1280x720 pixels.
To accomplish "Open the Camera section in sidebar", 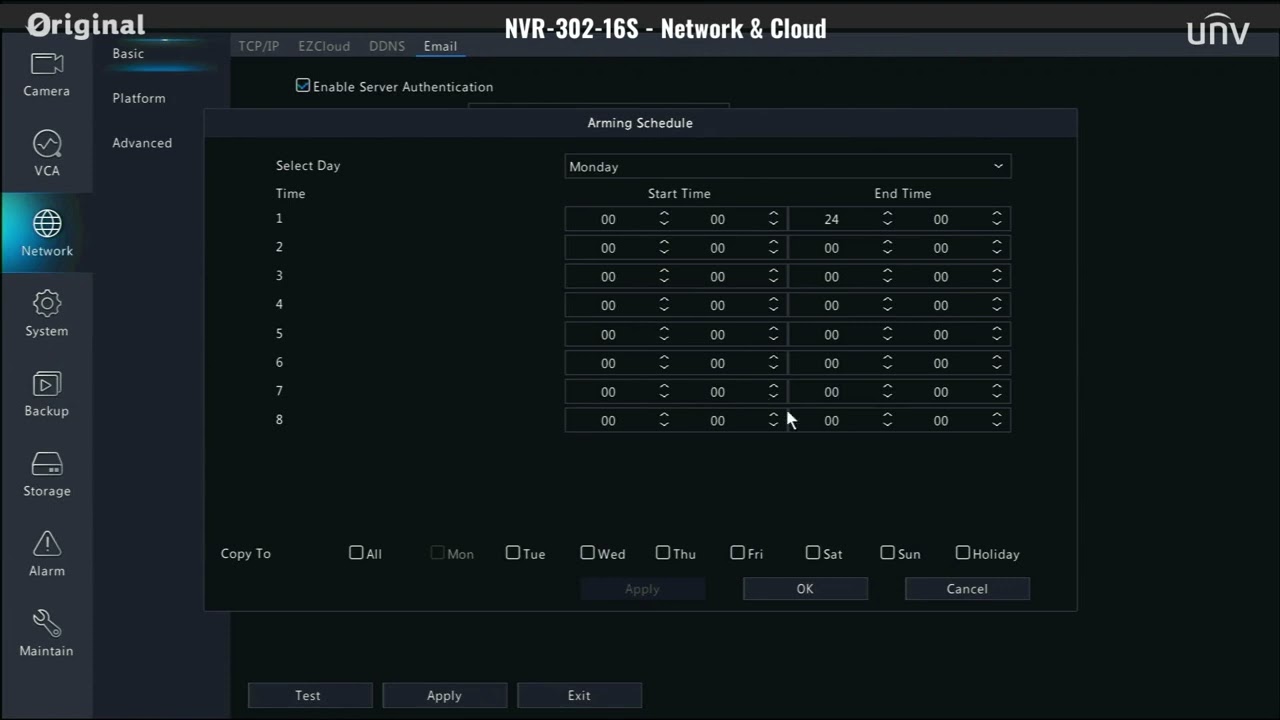I will point(47,75).
